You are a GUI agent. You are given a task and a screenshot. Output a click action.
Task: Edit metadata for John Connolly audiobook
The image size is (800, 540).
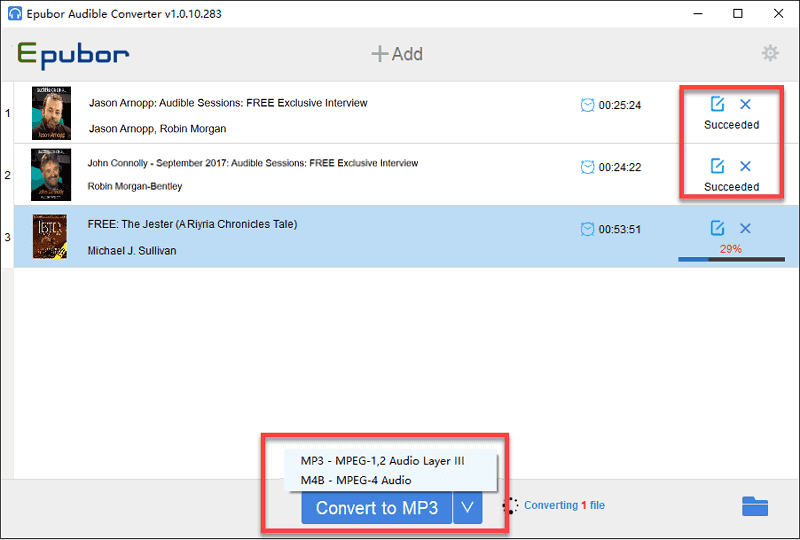point(717,166)
